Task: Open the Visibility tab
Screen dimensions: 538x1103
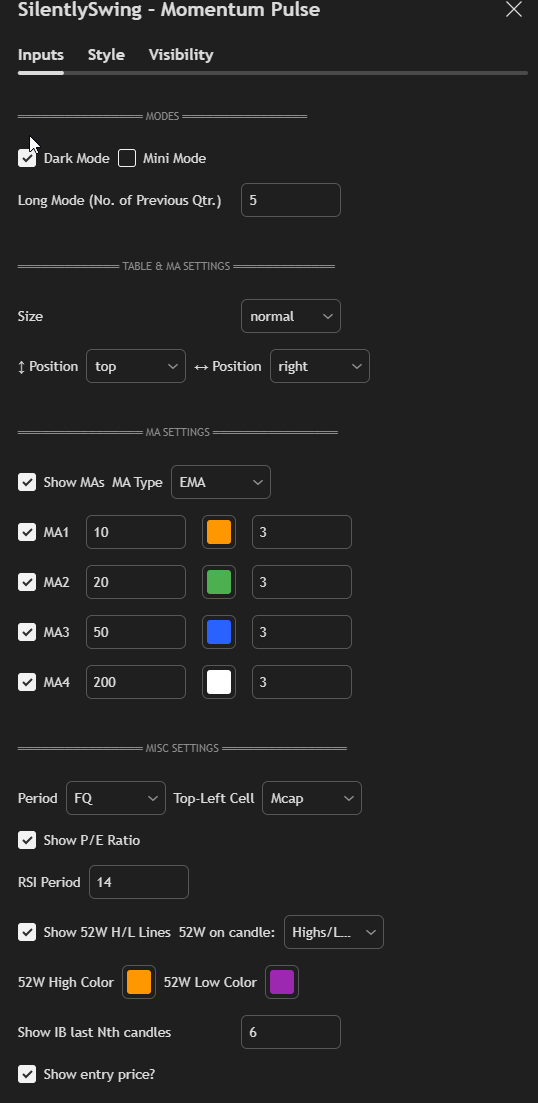Action: [x=181, y=55]
